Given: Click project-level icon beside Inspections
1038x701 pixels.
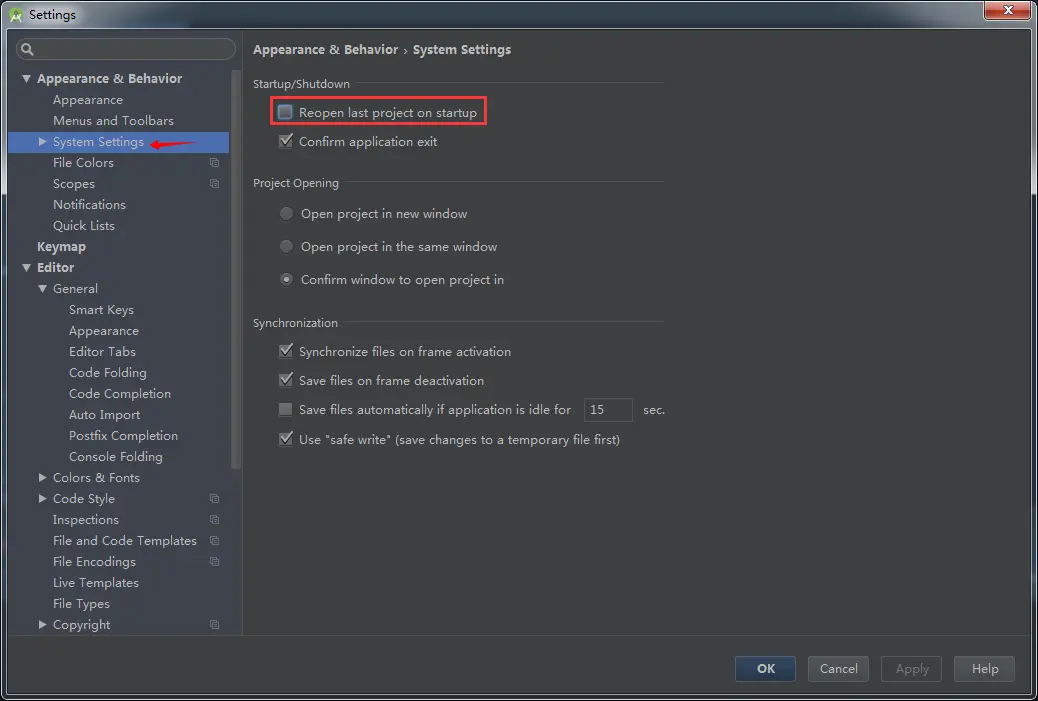Looking at the screenshot, I should pyautogui.click(x=214, y=520).
